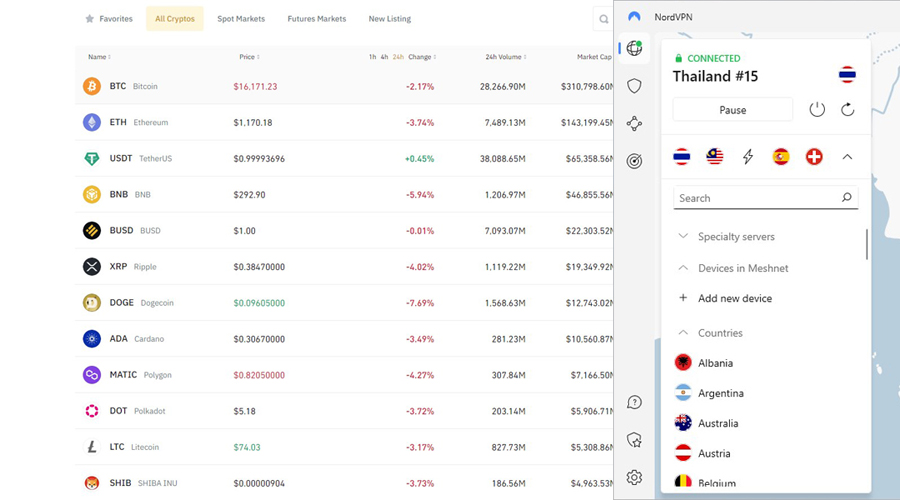Screen dimensions: 900x500
Task: Collapse the quick connect row chevron
Action: point(847,157)
